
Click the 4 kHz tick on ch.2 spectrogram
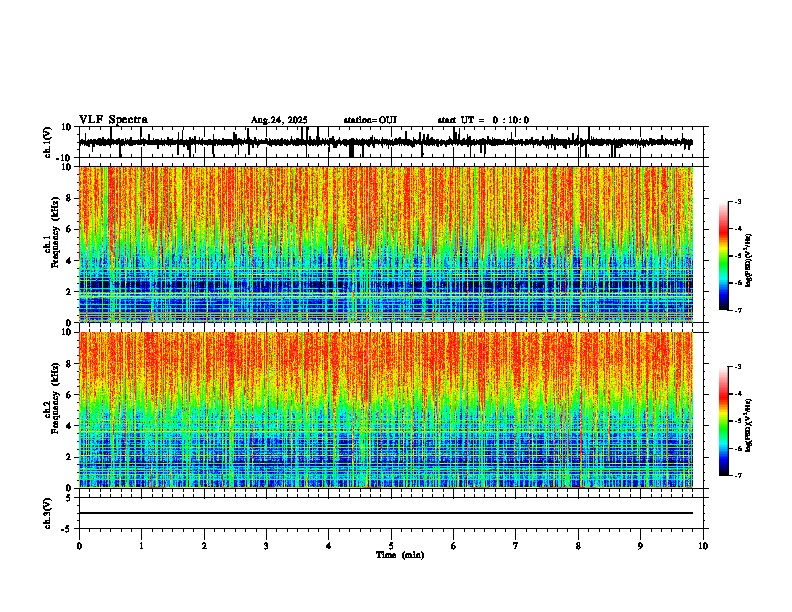[x=69, y=426]
